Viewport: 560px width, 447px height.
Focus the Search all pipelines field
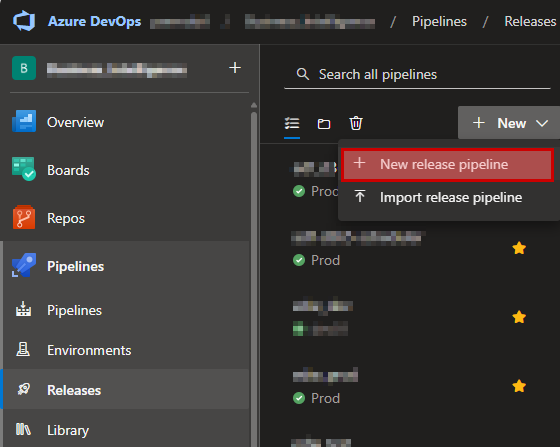tap(417, 75)
